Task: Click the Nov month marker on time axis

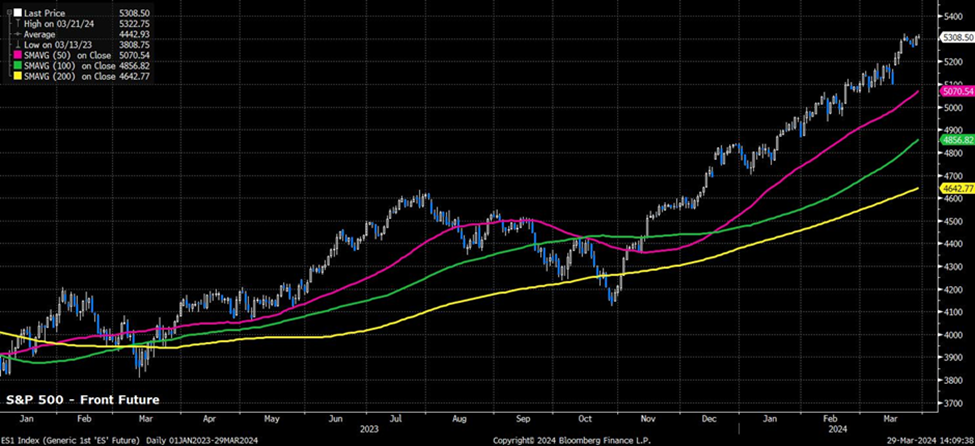Action: (650, 417)
